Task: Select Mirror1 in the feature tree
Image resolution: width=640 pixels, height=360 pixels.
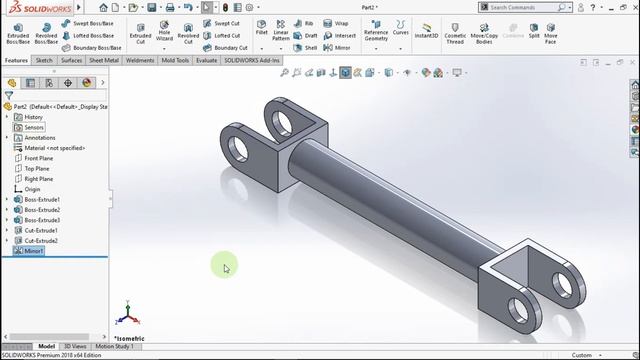Action: [x=29, y=251]
